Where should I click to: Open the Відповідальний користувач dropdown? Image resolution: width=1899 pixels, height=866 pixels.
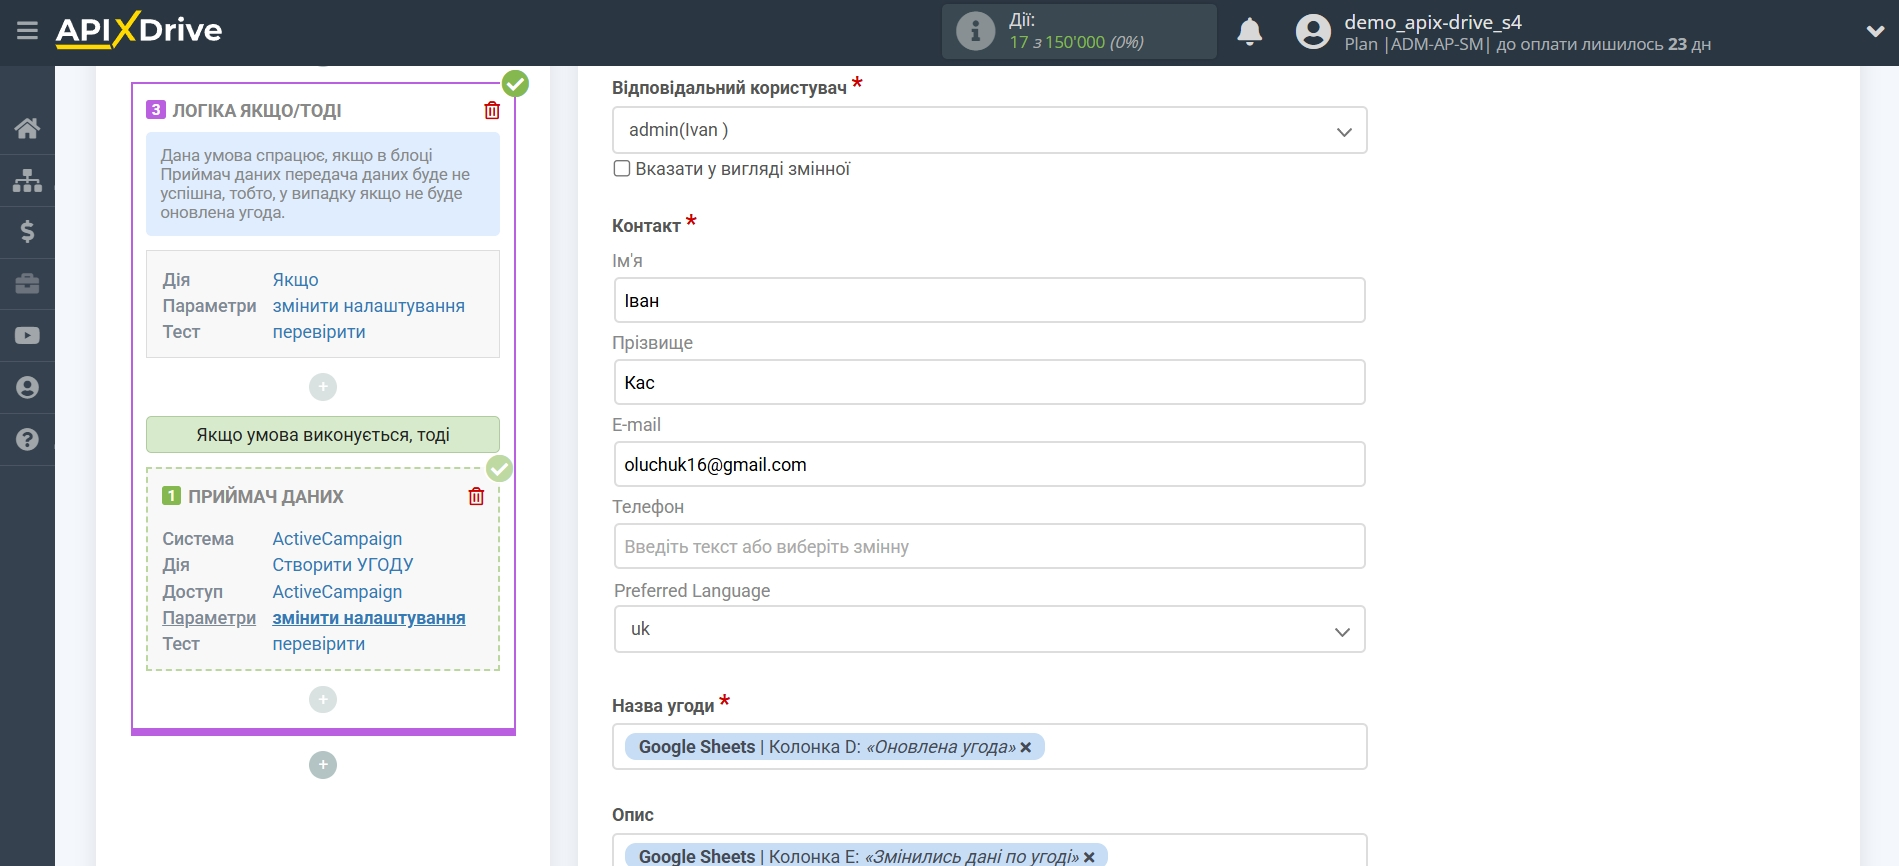989,130
